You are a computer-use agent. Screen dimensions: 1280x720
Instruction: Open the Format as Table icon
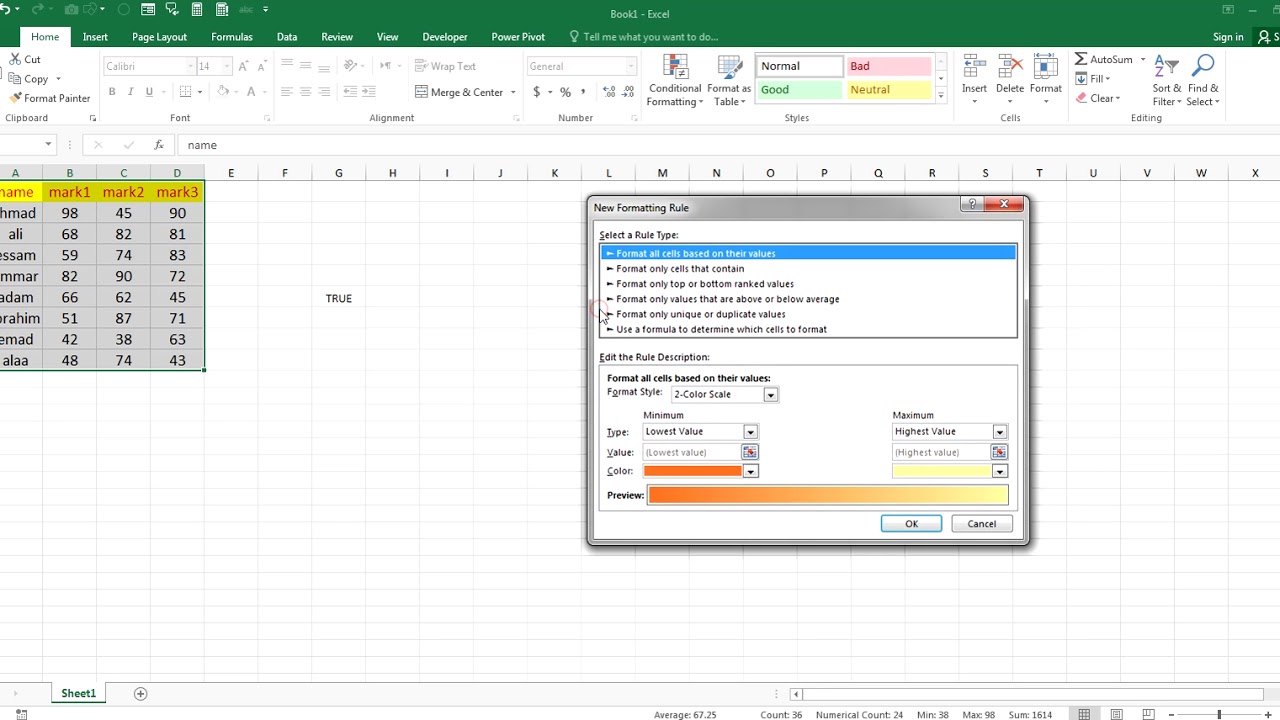pyautogui.click(x=728, y=80)
